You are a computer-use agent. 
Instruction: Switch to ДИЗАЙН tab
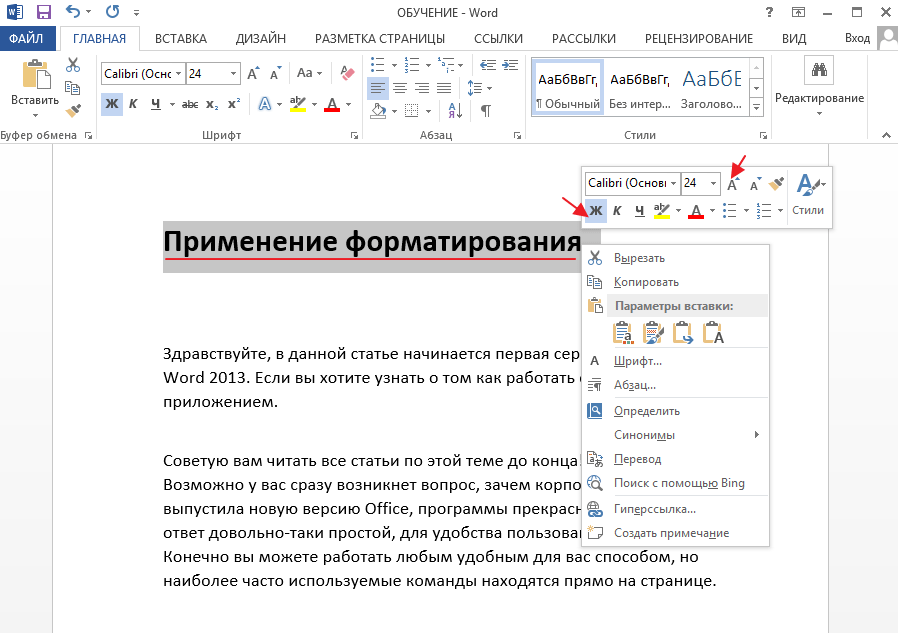(261, 38)
